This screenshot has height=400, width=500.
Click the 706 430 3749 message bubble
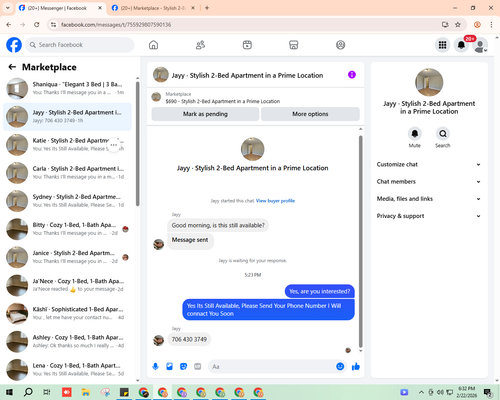click(189, 339)
